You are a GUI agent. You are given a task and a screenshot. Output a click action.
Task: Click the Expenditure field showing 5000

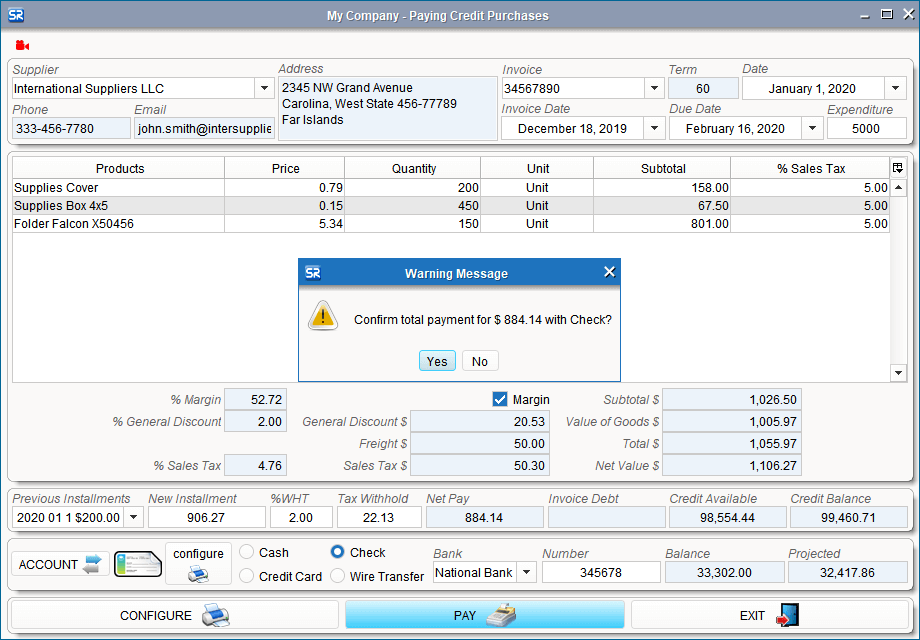(867, 128)
